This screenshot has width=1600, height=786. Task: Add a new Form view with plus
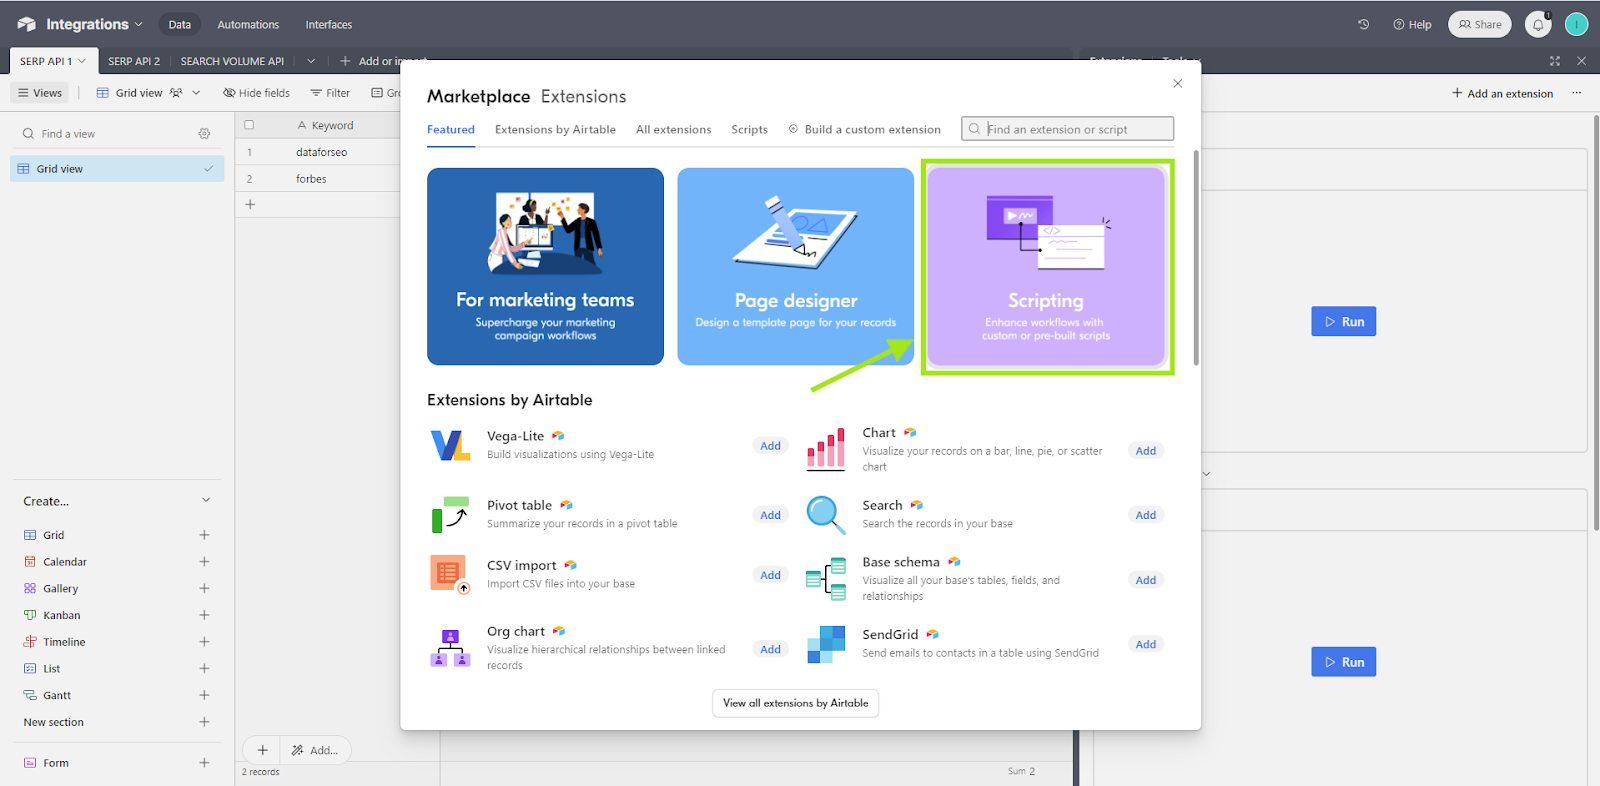[x=204, y=763]
